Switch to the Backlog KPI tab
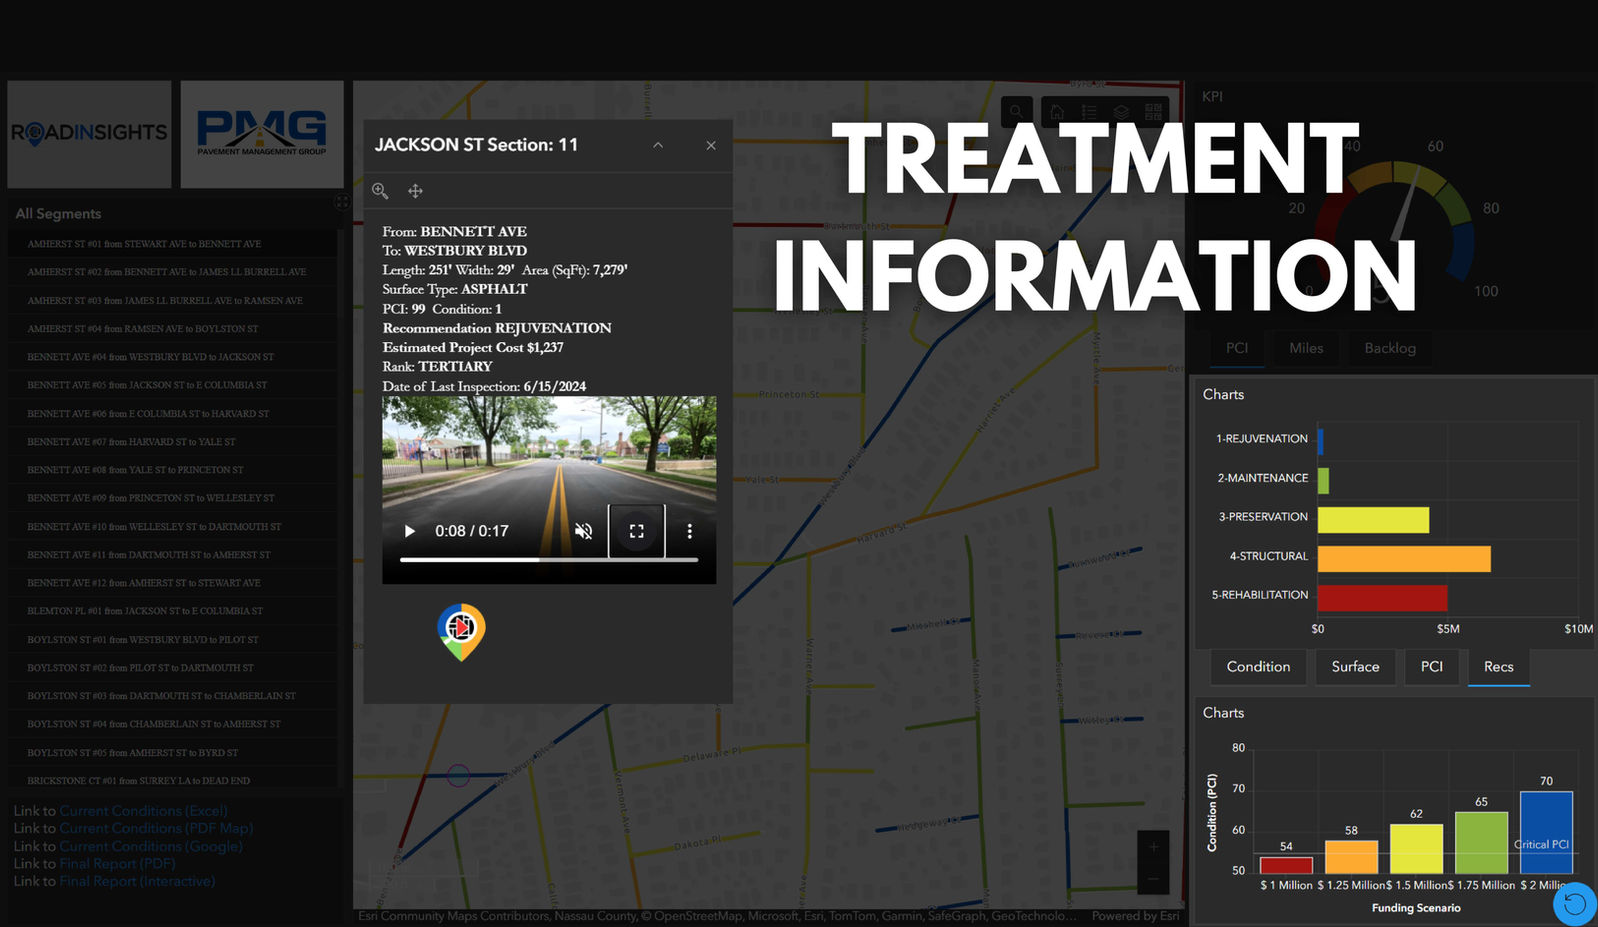The image size is (1598, 927). click(1390, 348)
